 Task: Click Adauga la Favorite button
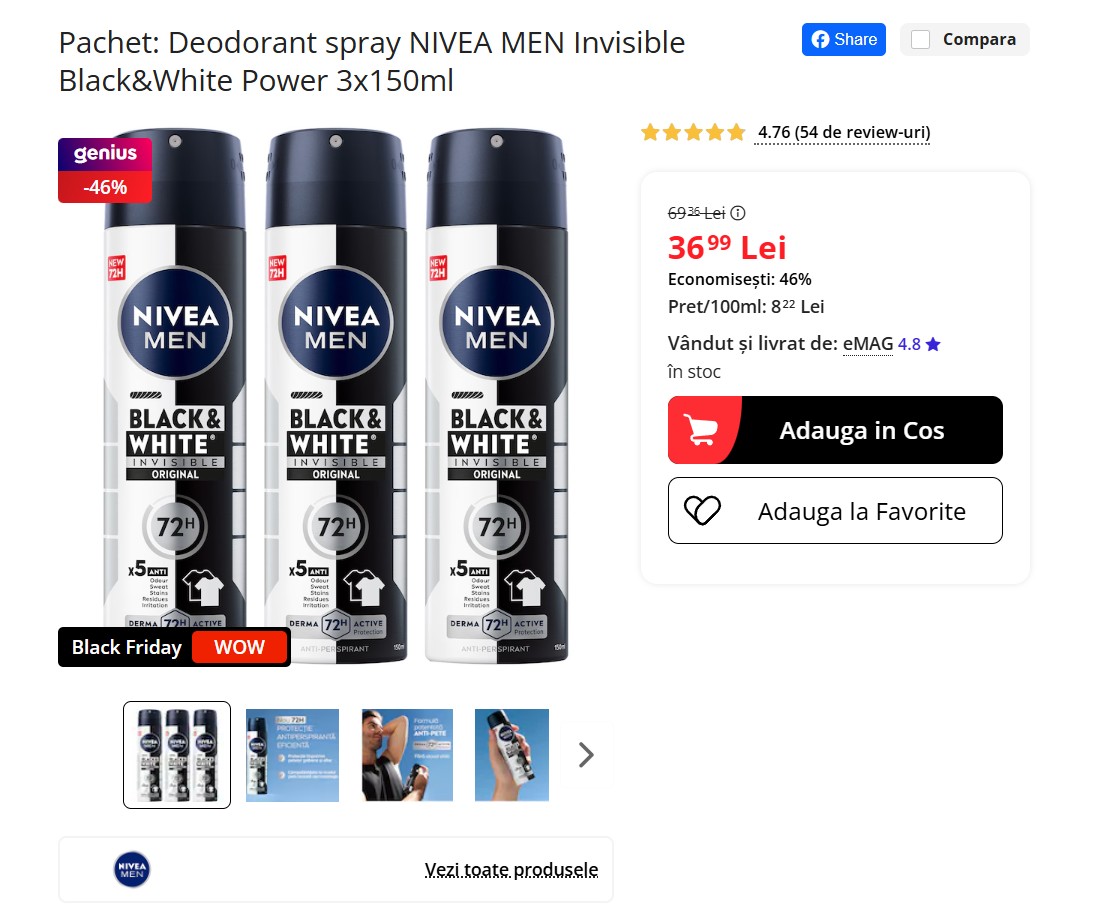(x=835, y=511)
